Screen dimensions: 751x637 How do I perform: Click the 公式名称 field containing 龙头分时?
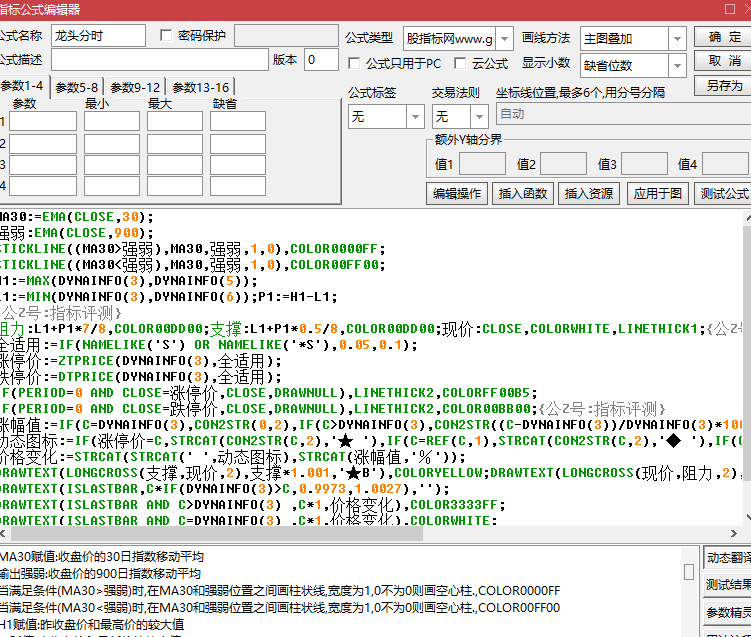coord(98,35)
